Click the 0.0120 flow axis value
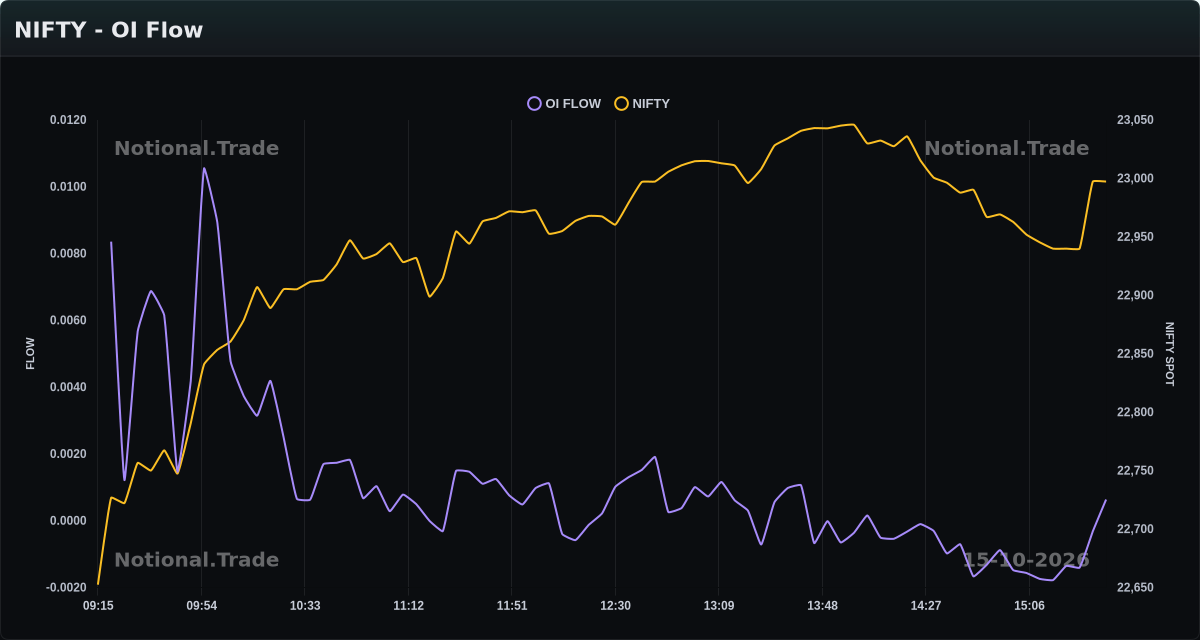1200x640 pixels. click(x=68, y=120)
